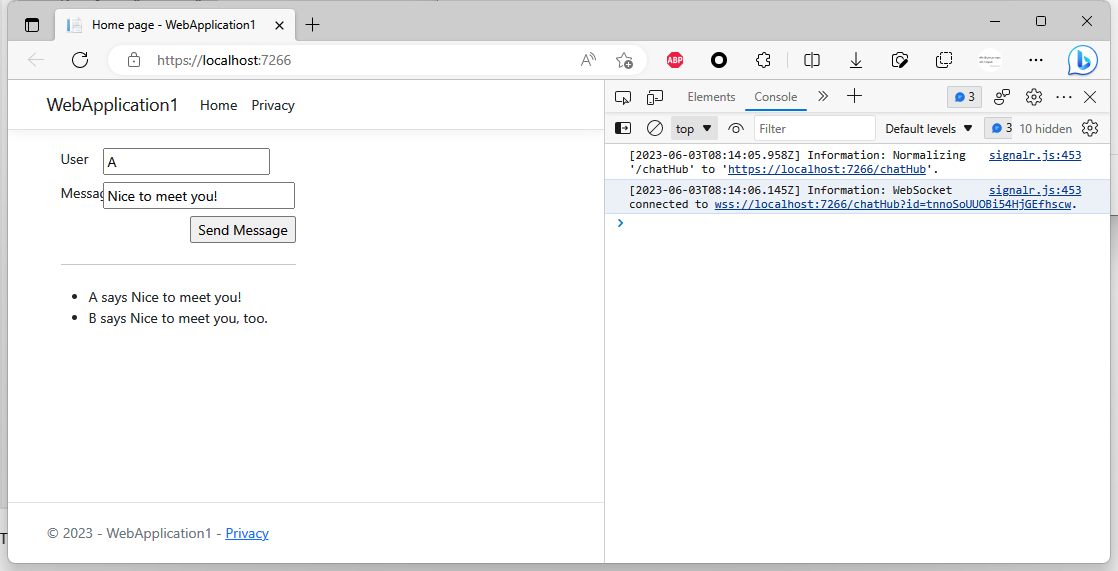Close the Home page browser tab
The image size is (1118, 571).
(x=280, y=25)
